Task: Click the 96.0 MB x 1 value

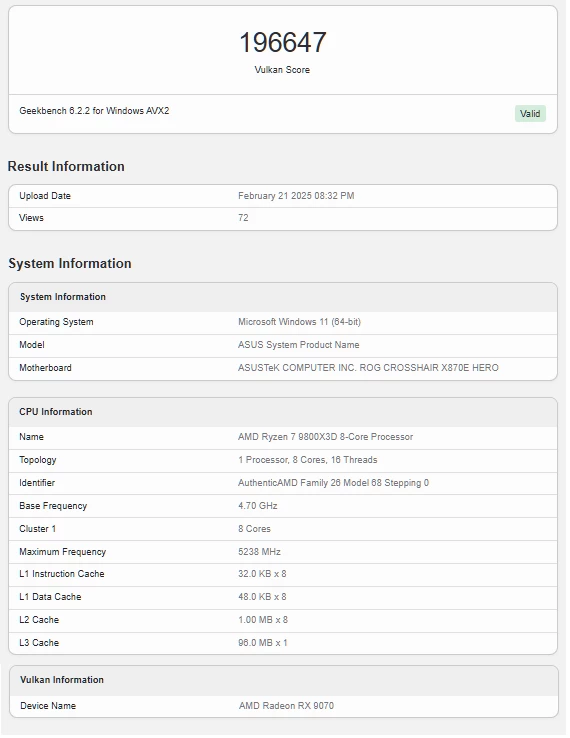Action: (263, 643)
